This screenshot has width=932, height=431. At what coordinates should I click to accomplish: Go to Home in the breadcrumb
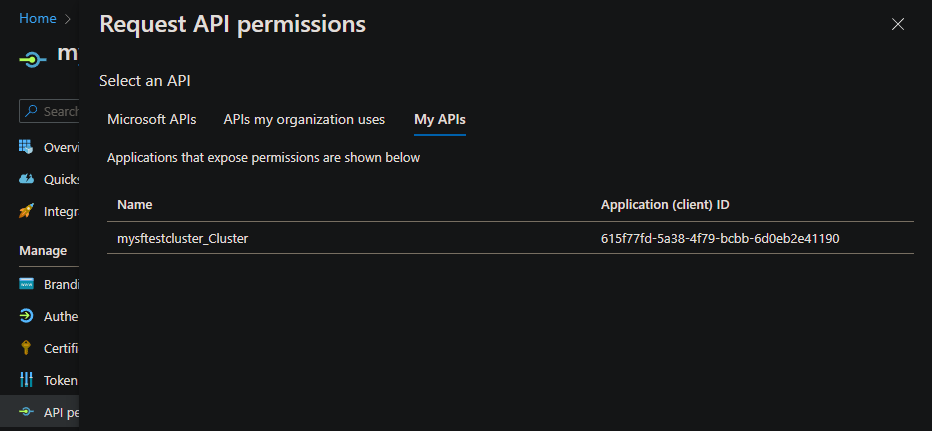click(x=38, y=18)
